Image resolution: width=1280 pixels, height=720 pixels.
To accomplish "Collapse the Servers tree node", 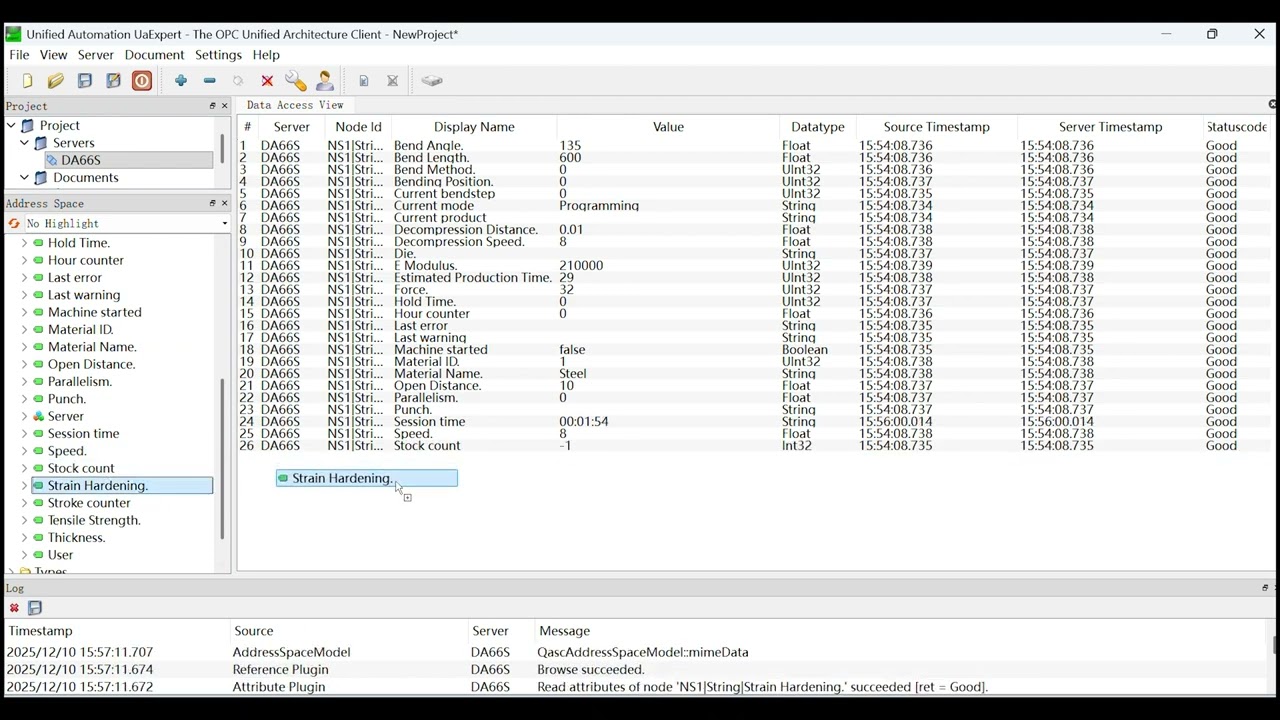I will coord(24,143).
